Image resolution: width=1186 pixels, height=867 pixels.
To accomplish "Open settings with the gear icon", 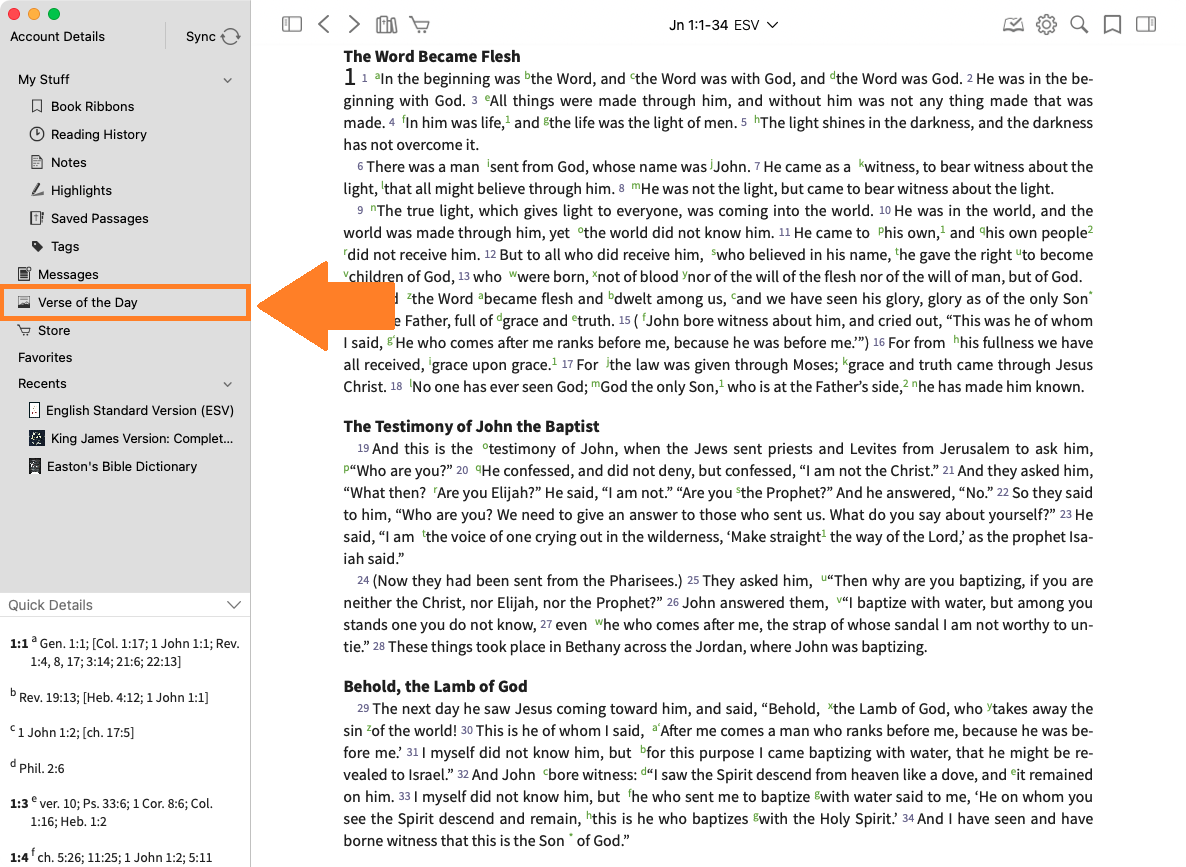I will coord(1046,25).
